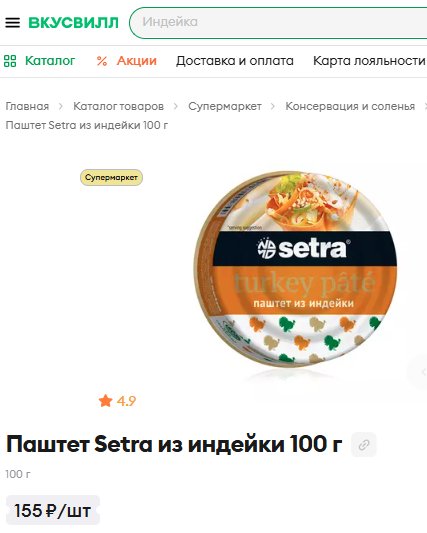Go to Супермаркет breadcrumb
Screen dimensions: 427x533
coord(225,106)
